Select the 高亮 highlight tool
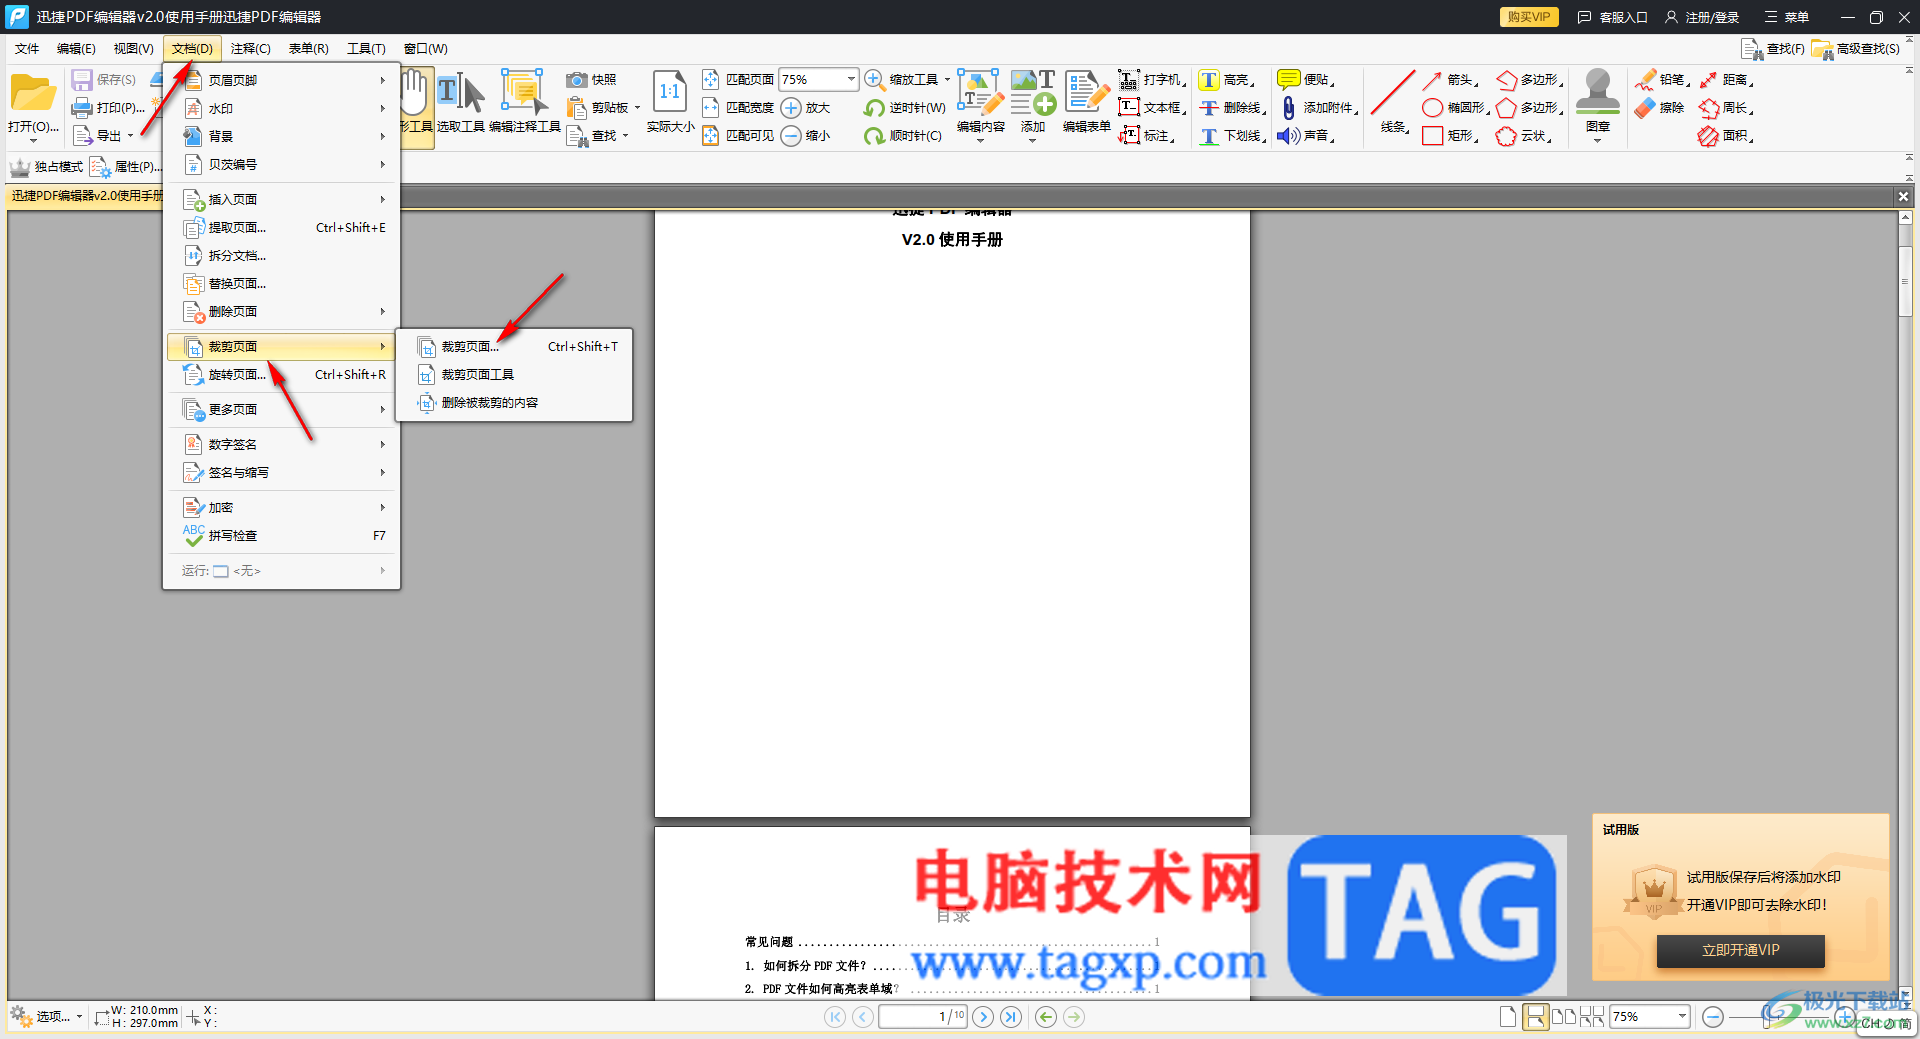This screenshot has height=1039, width=1920. pyautogui.click(x=1227, y=80)
